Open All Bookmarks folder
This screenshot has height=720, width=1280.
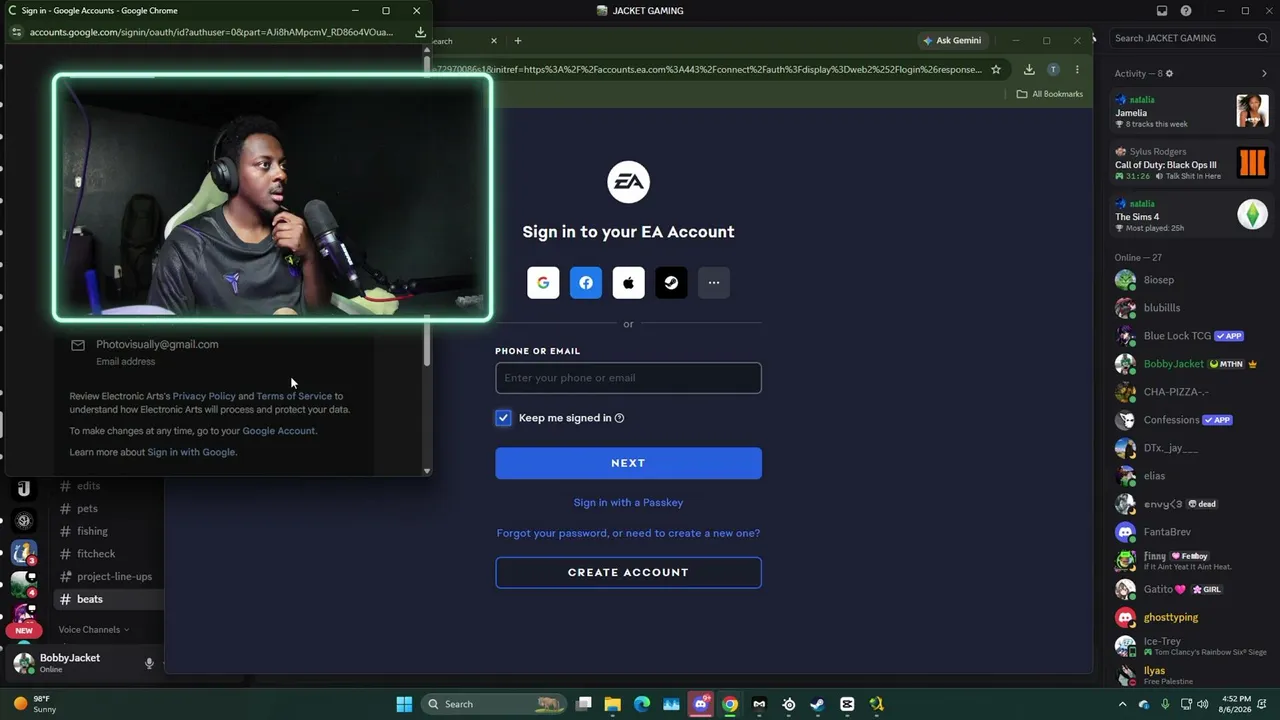1050,94
